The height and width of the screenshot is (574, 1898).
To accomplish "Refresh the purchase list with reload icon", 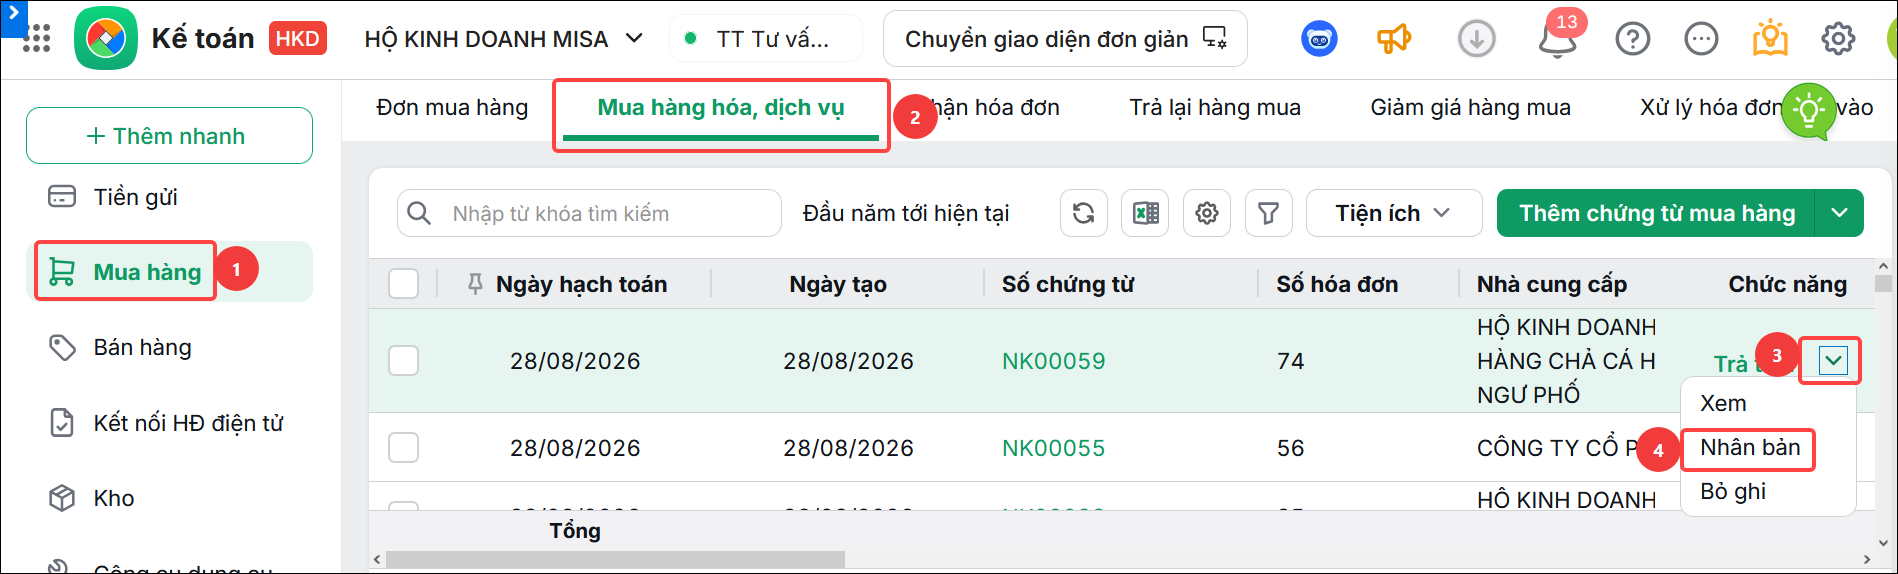I will point(1083,213).
